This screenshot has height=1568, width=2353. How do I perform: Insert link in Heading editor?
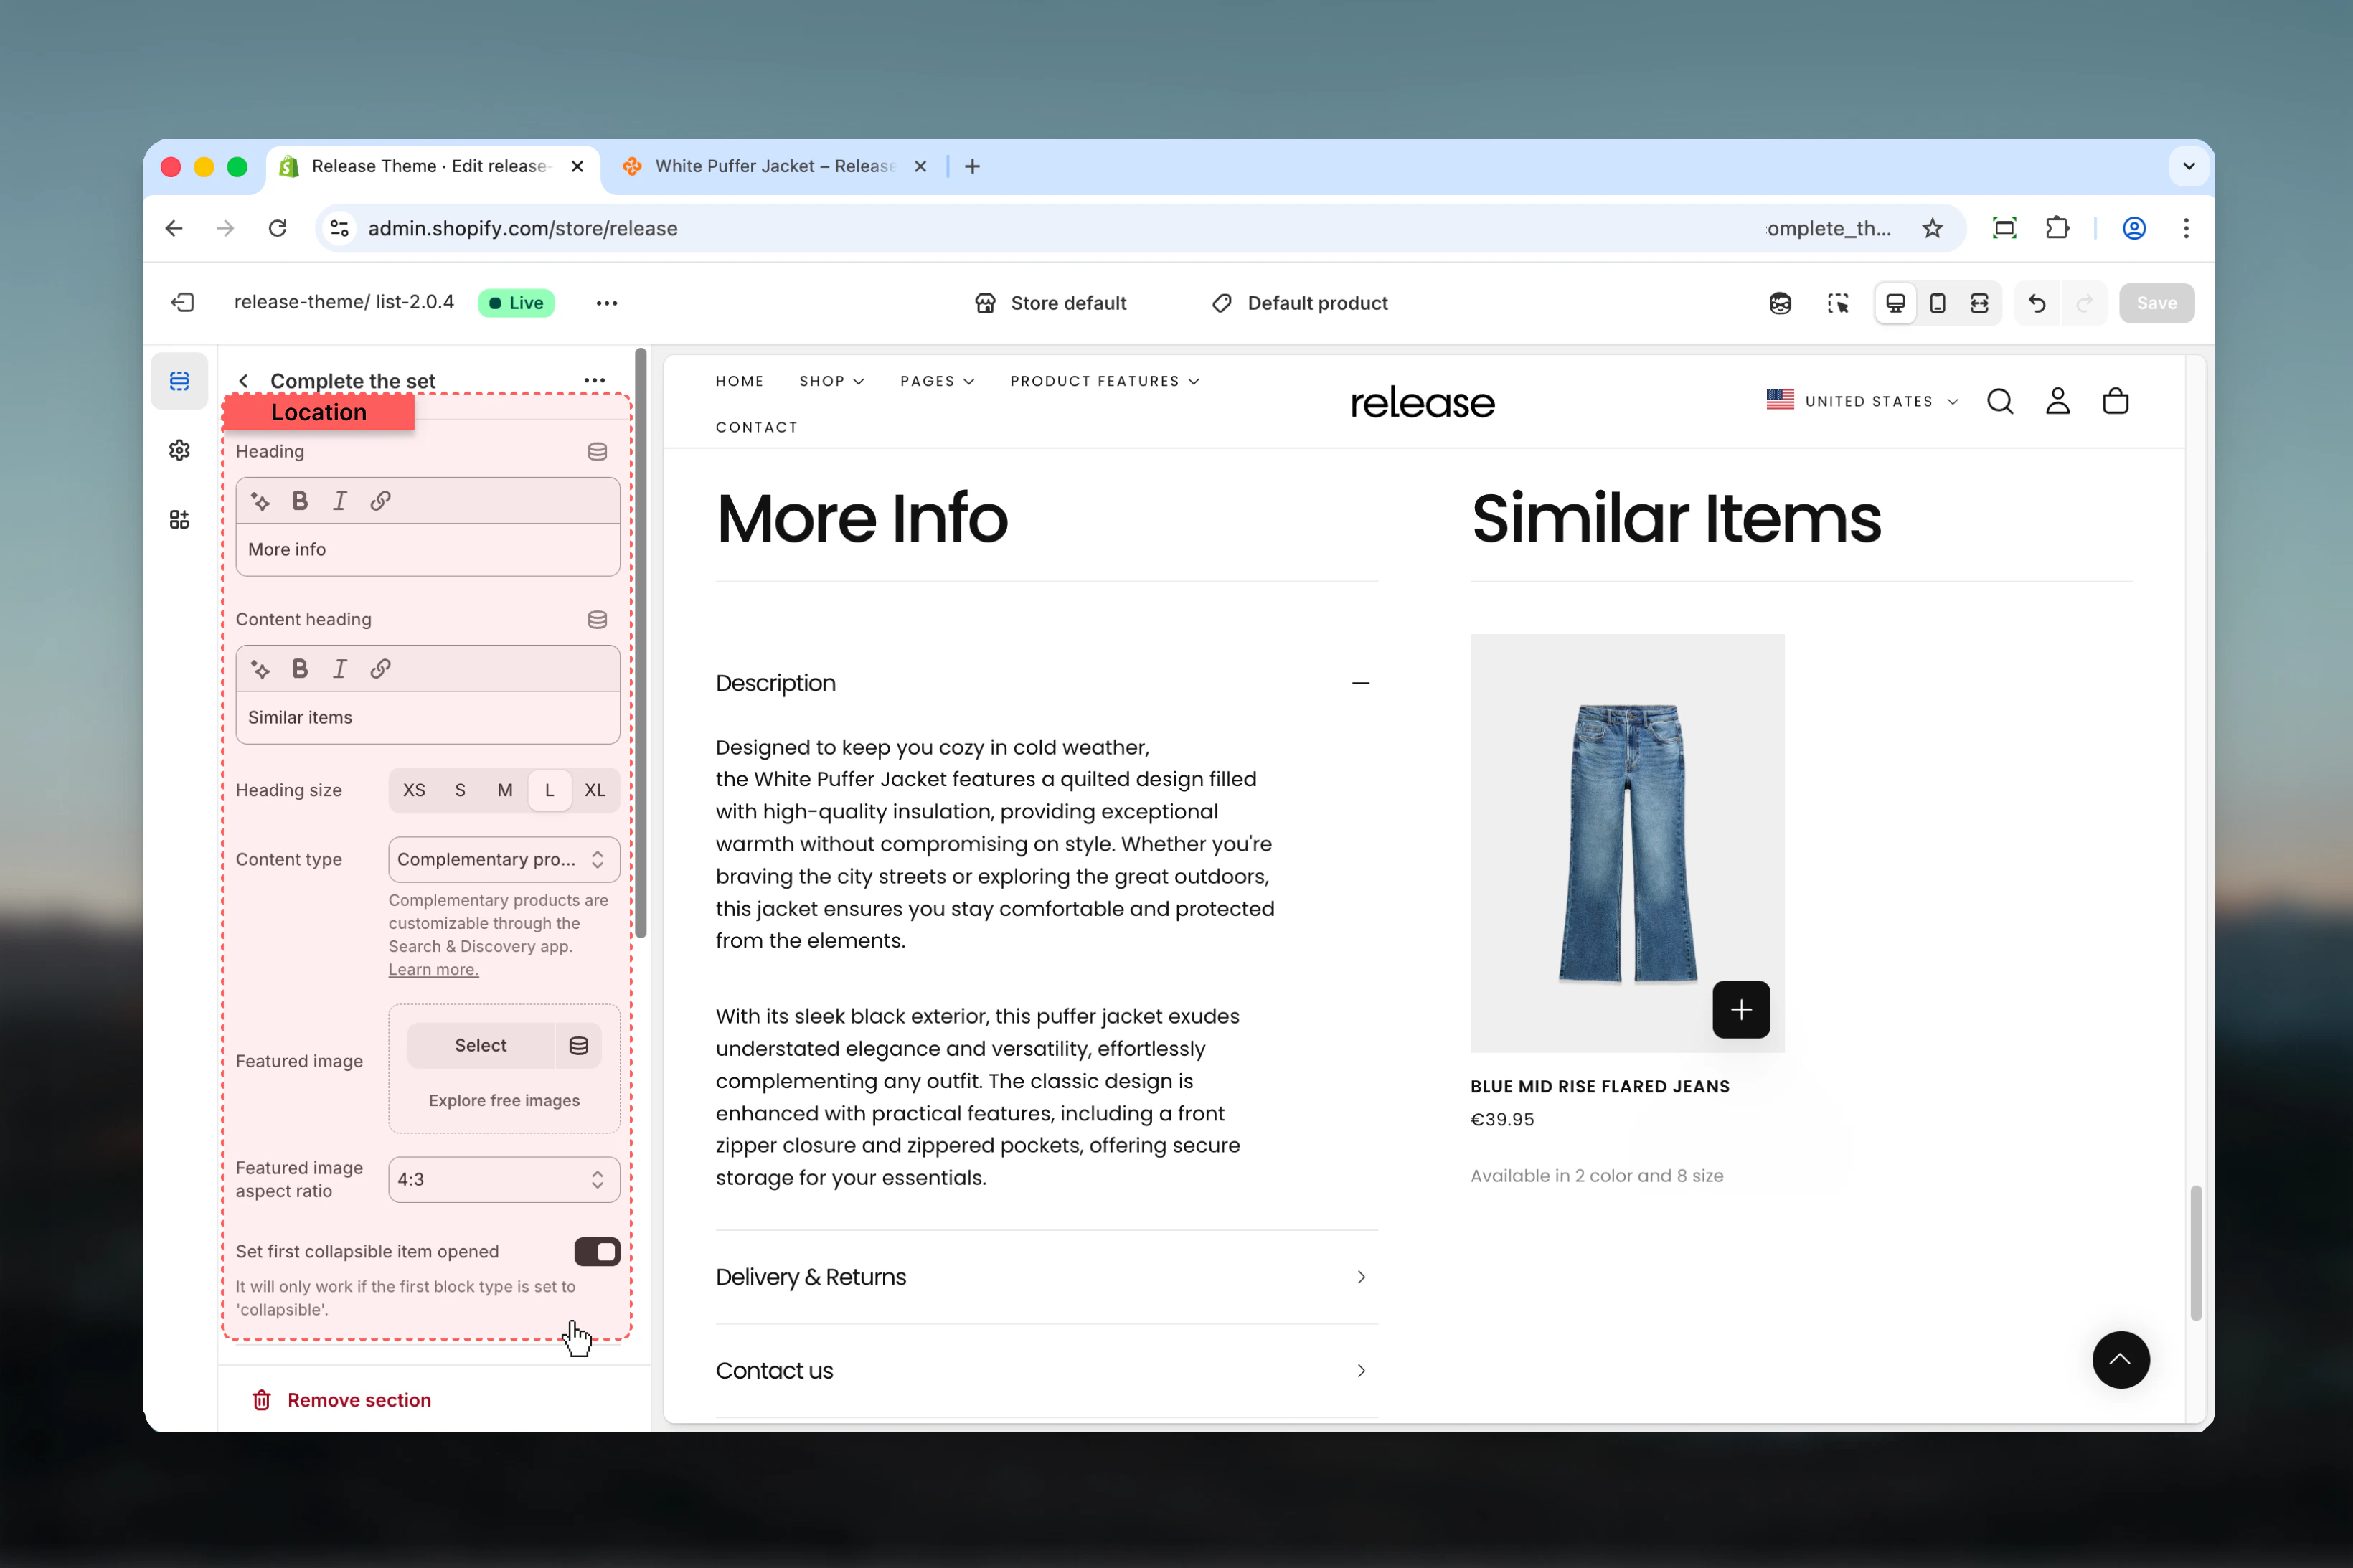tap(380, 501)
